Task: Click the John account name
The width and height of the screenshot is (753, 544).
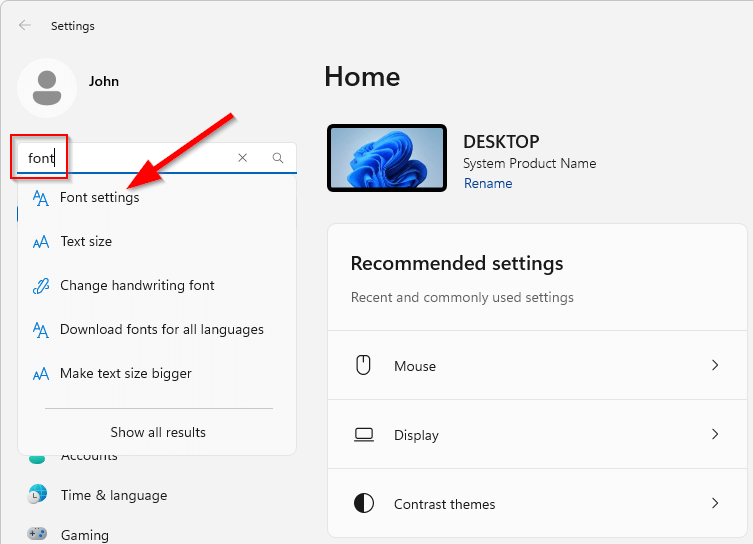Action: click(x=104, y=81)
